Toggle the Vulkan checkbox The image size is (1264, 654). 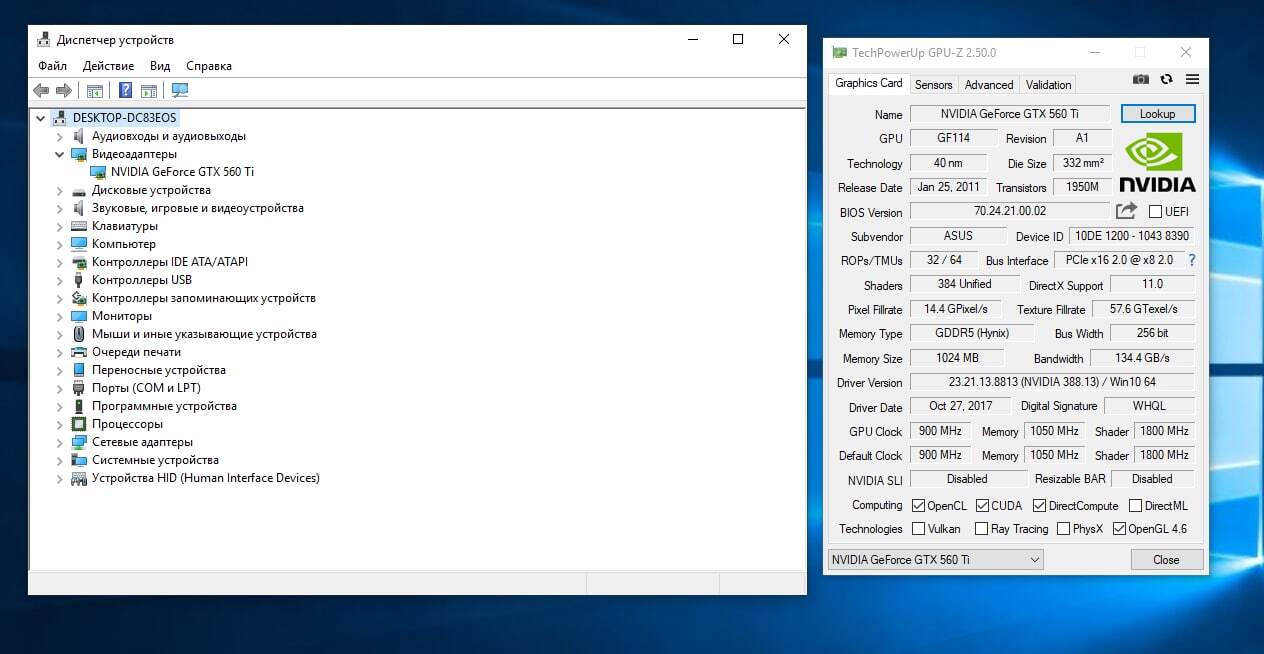pos(919,529)
